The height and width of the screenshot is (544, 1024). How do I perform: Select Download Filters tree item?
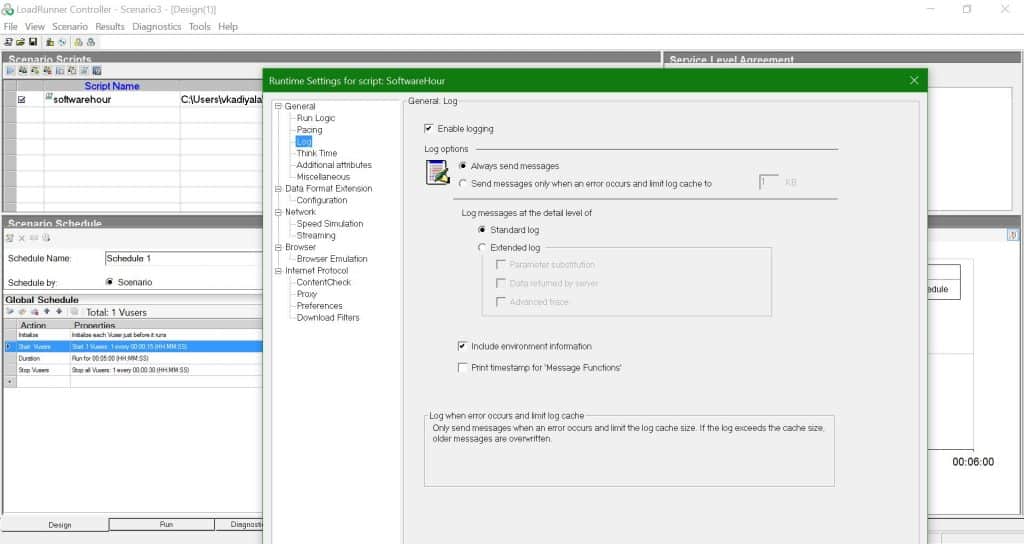[328, 317]
